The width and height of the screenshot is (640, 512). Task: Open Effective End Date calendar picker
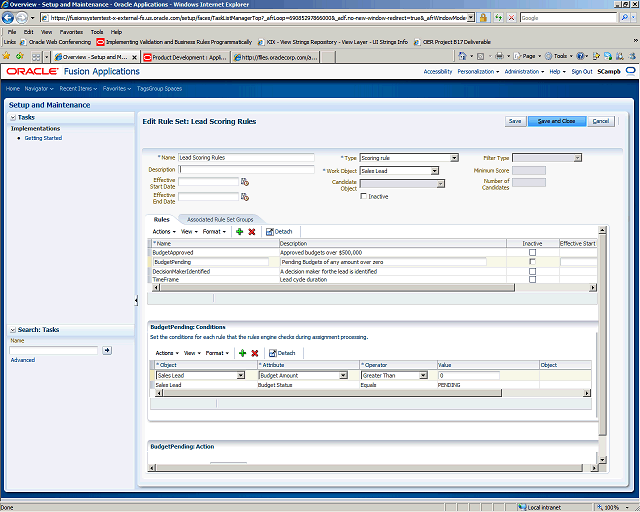(245, 197)
